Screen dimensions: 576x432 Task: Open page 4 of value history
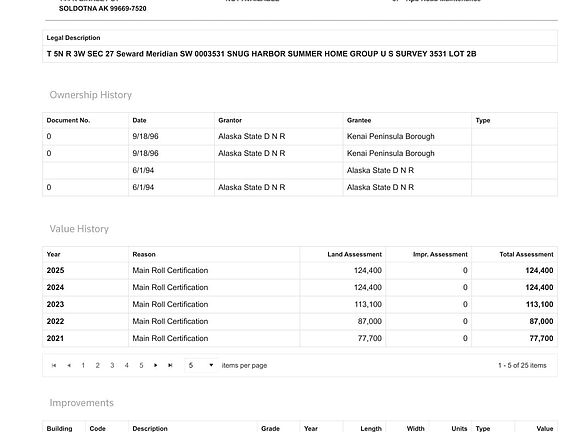click(127, 366)
